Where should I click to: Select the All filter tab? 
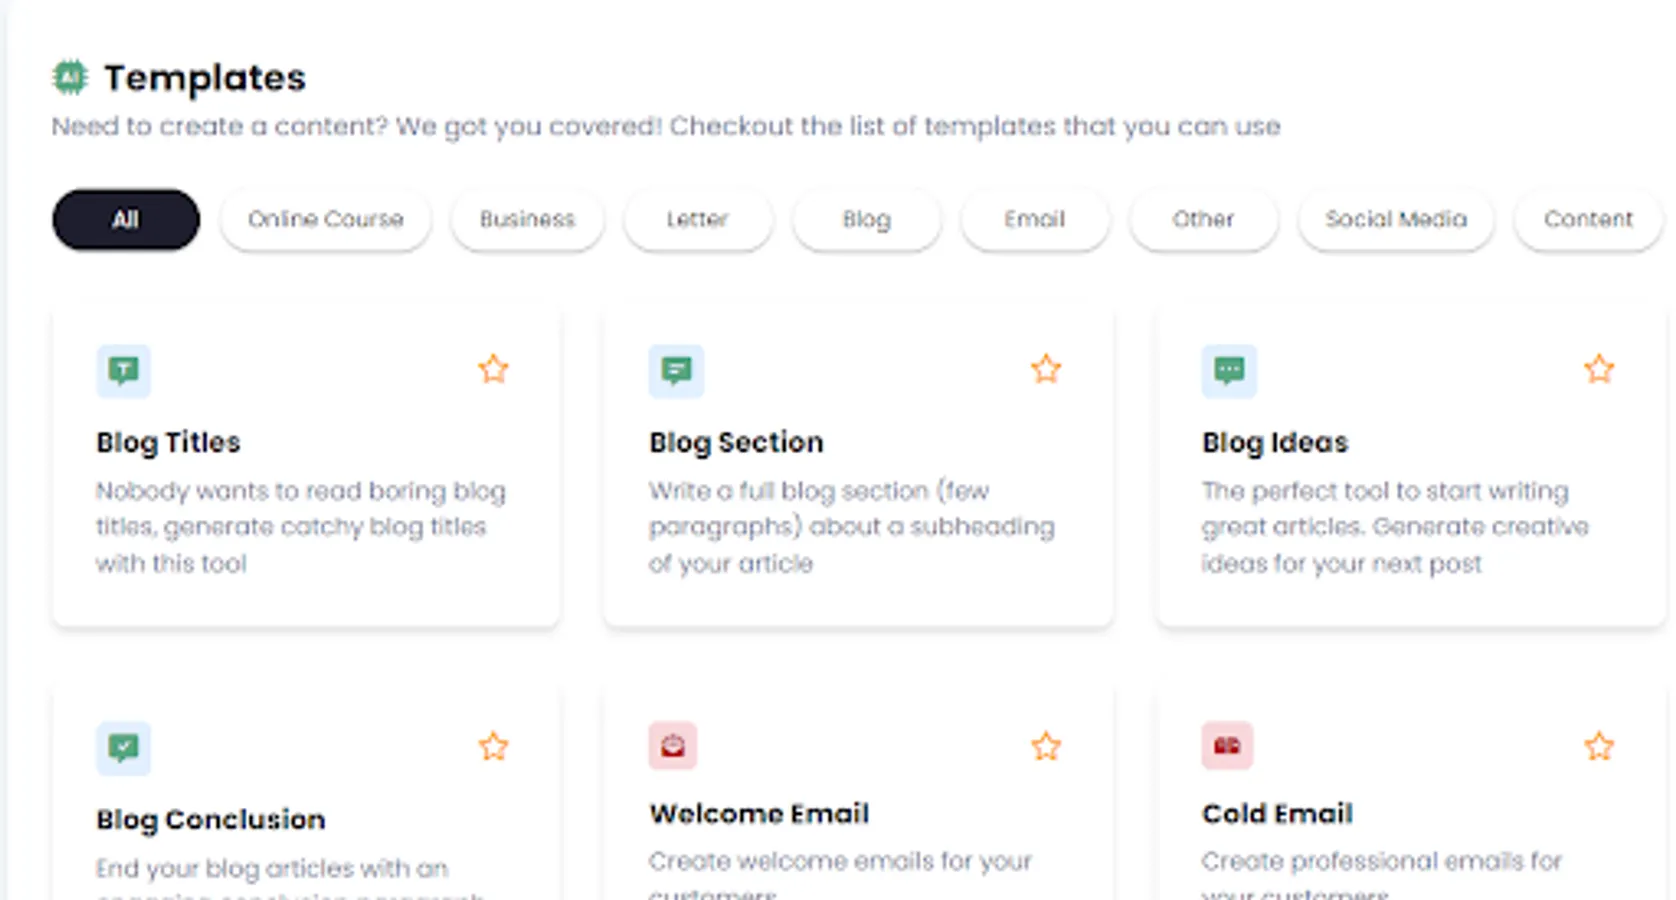click(126, 219)
